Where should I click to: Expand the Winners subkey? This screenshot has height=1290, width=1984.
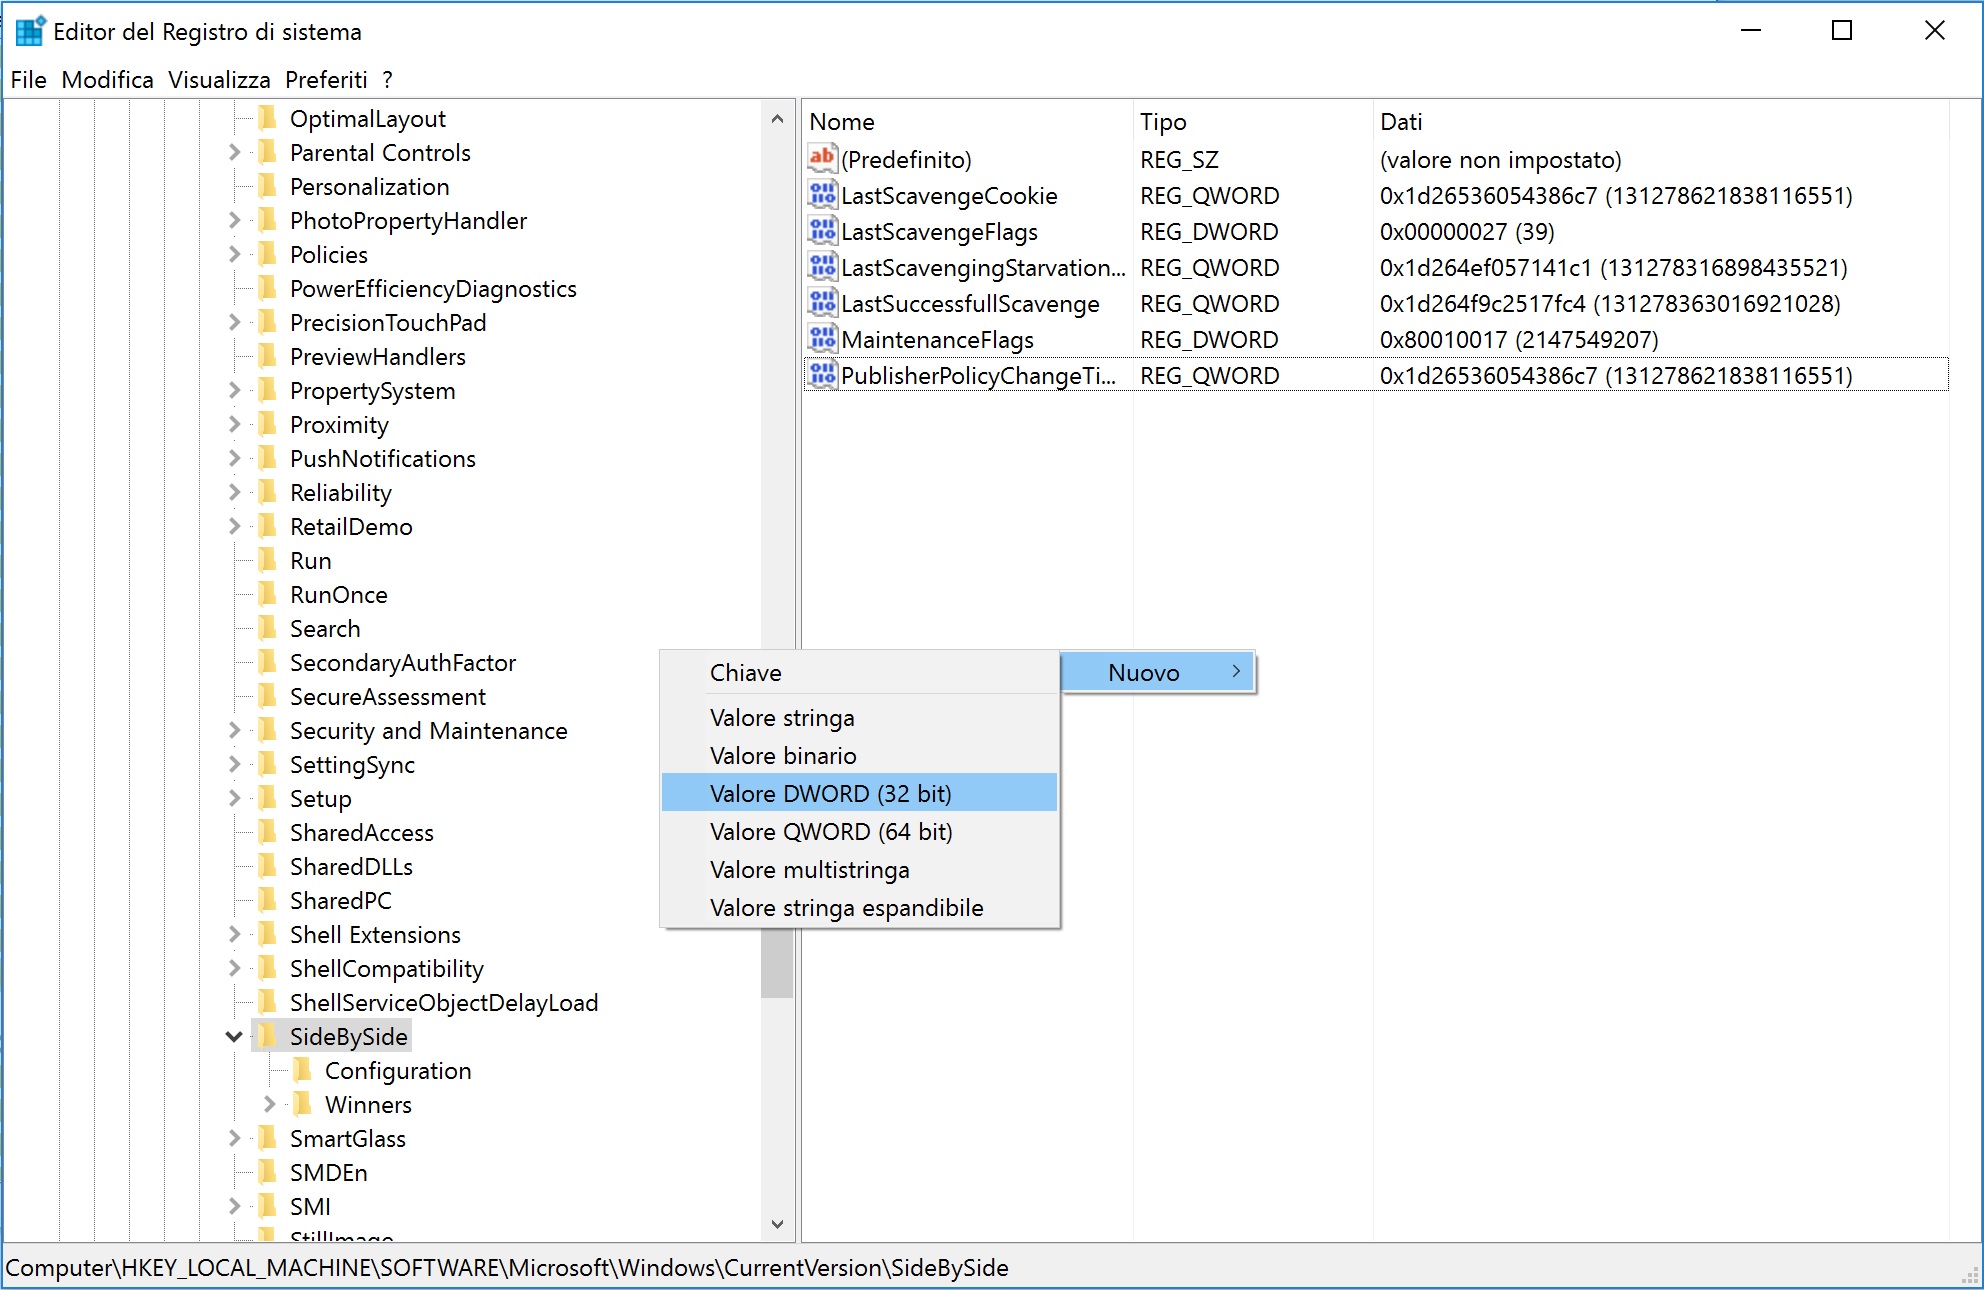click(x=269, y=1105)
